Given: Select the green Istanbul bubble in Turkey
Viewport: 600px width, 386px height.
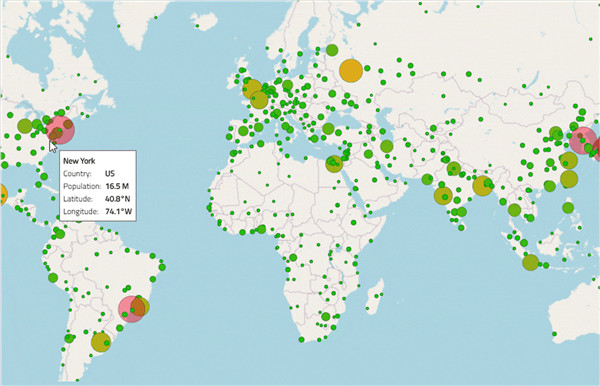Looking at the screenshot, I should [x=328, y=129].
